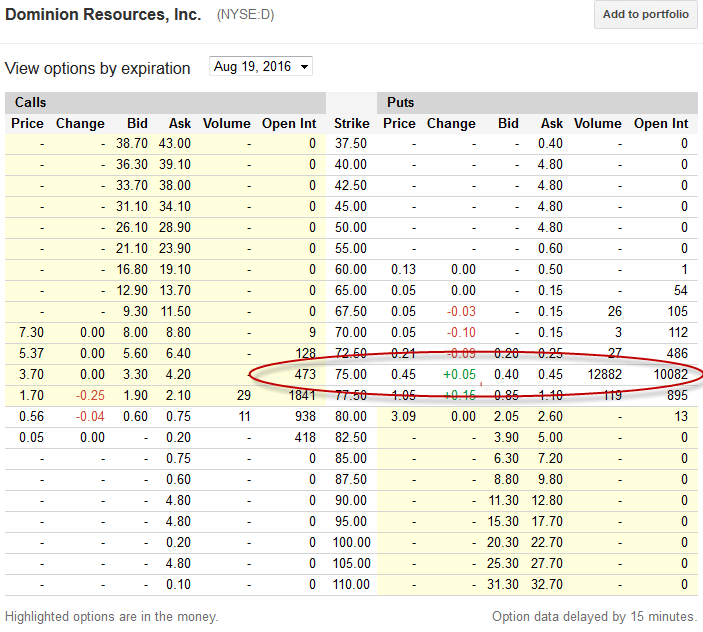This screenshot has height=632, width=703.
Task: Click the Puts Ask column header
Action: point(551,123)
